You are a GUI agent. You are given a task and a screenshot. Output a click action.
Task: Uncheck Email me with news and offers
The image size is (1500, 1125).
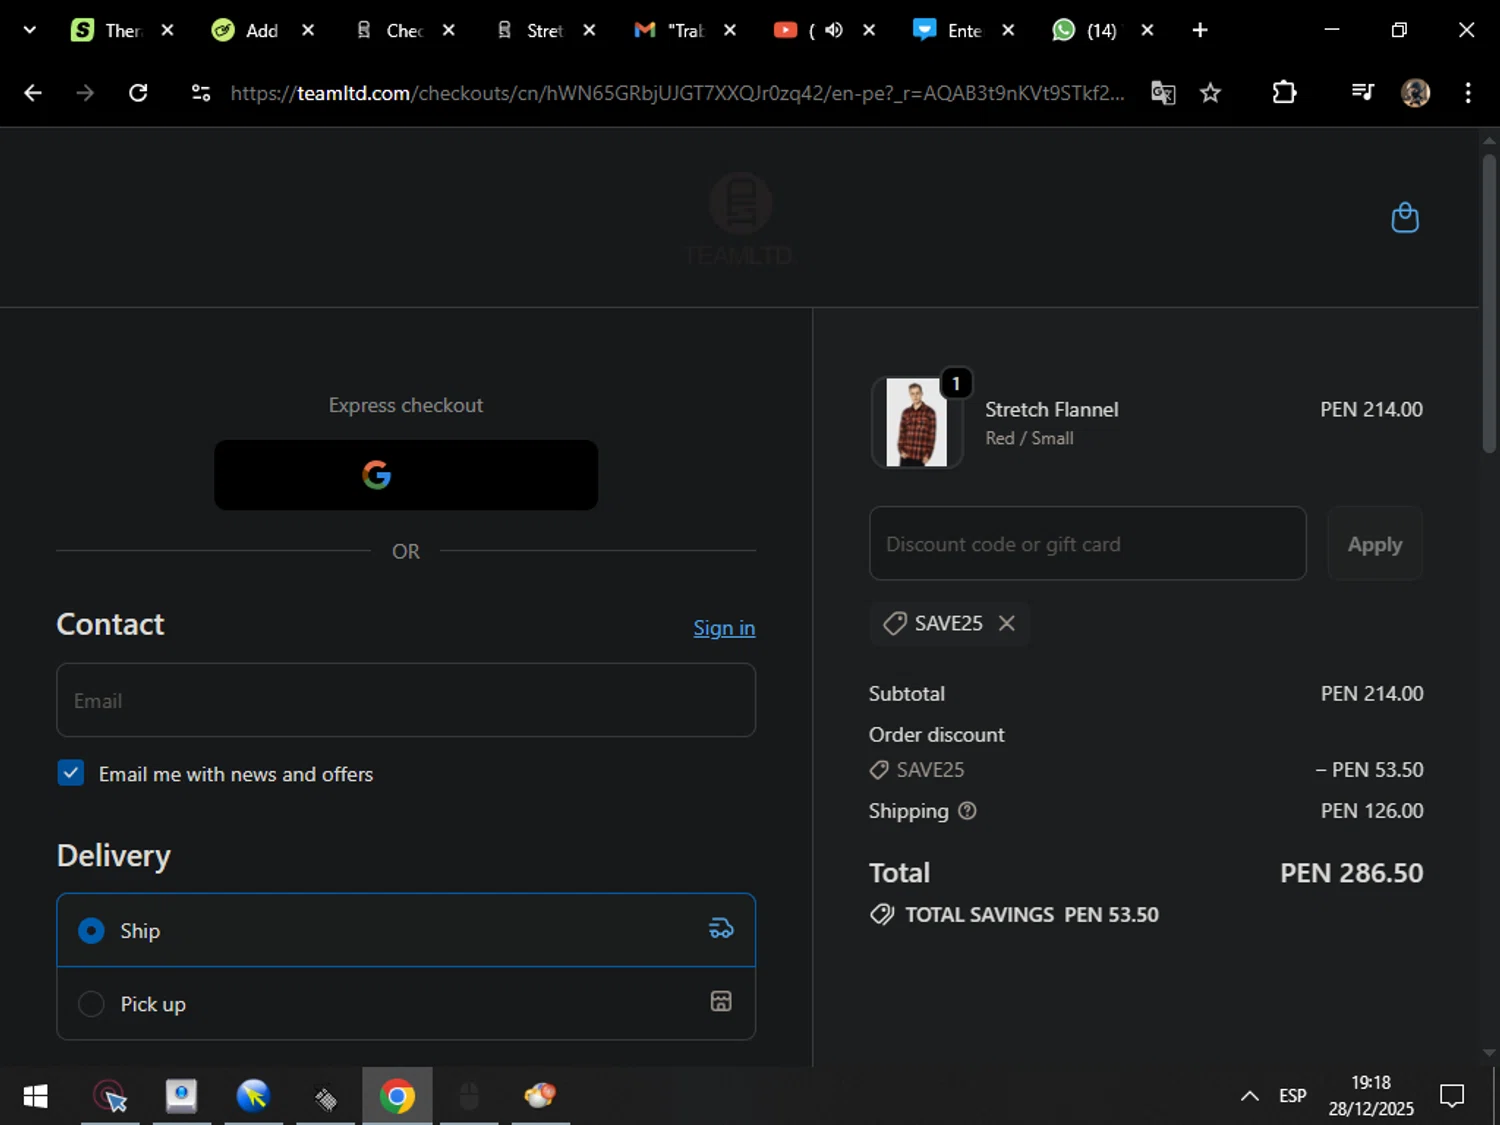coord(71,773)
